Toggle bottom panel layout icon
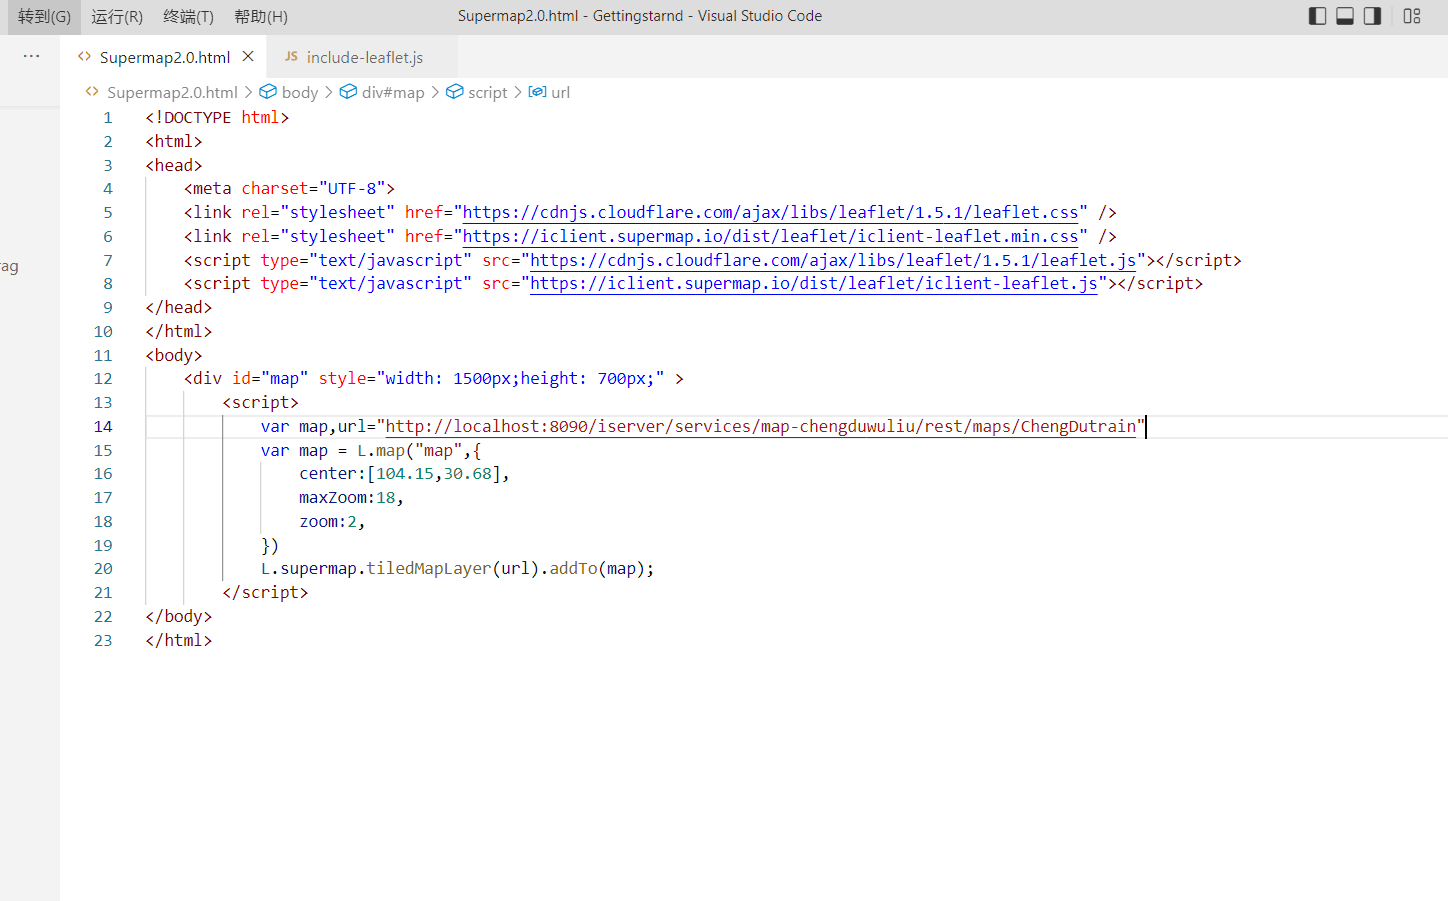The width and height of the screenshot is (1448, 901). tap(1345, 16)
